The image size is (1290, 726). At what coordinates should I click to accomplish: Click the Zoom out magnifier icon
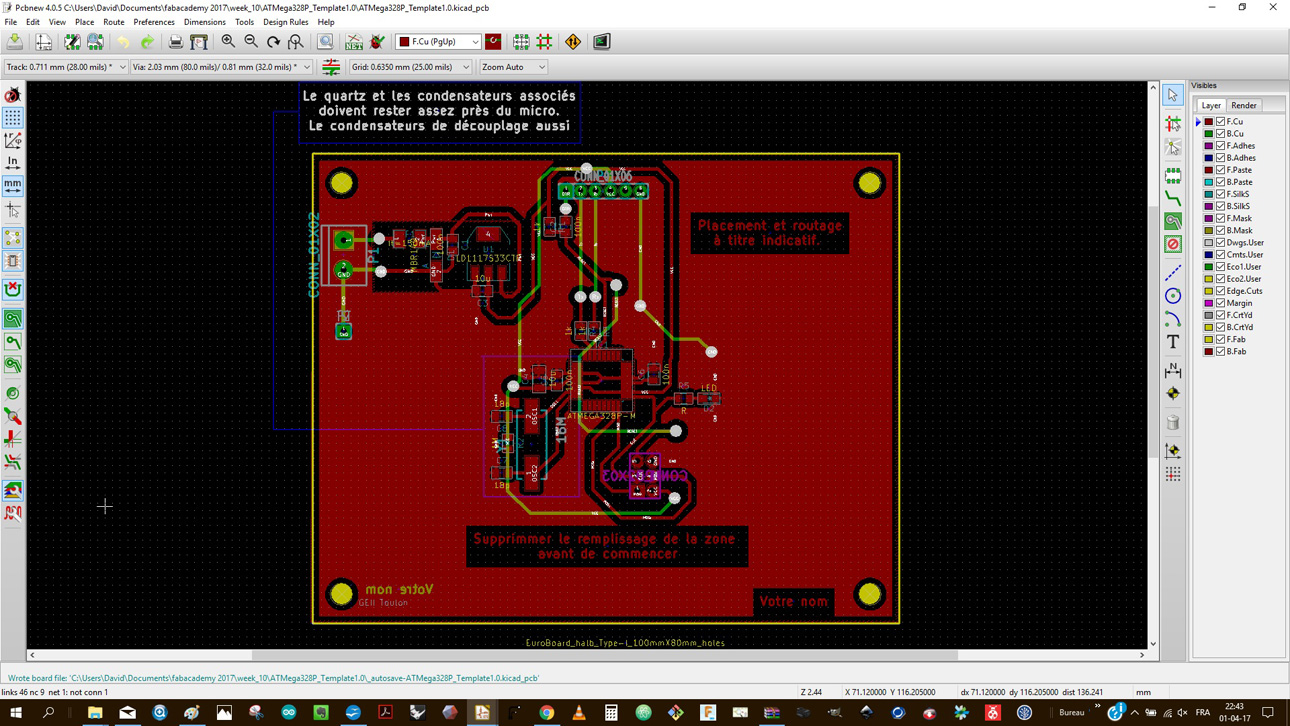251,42
